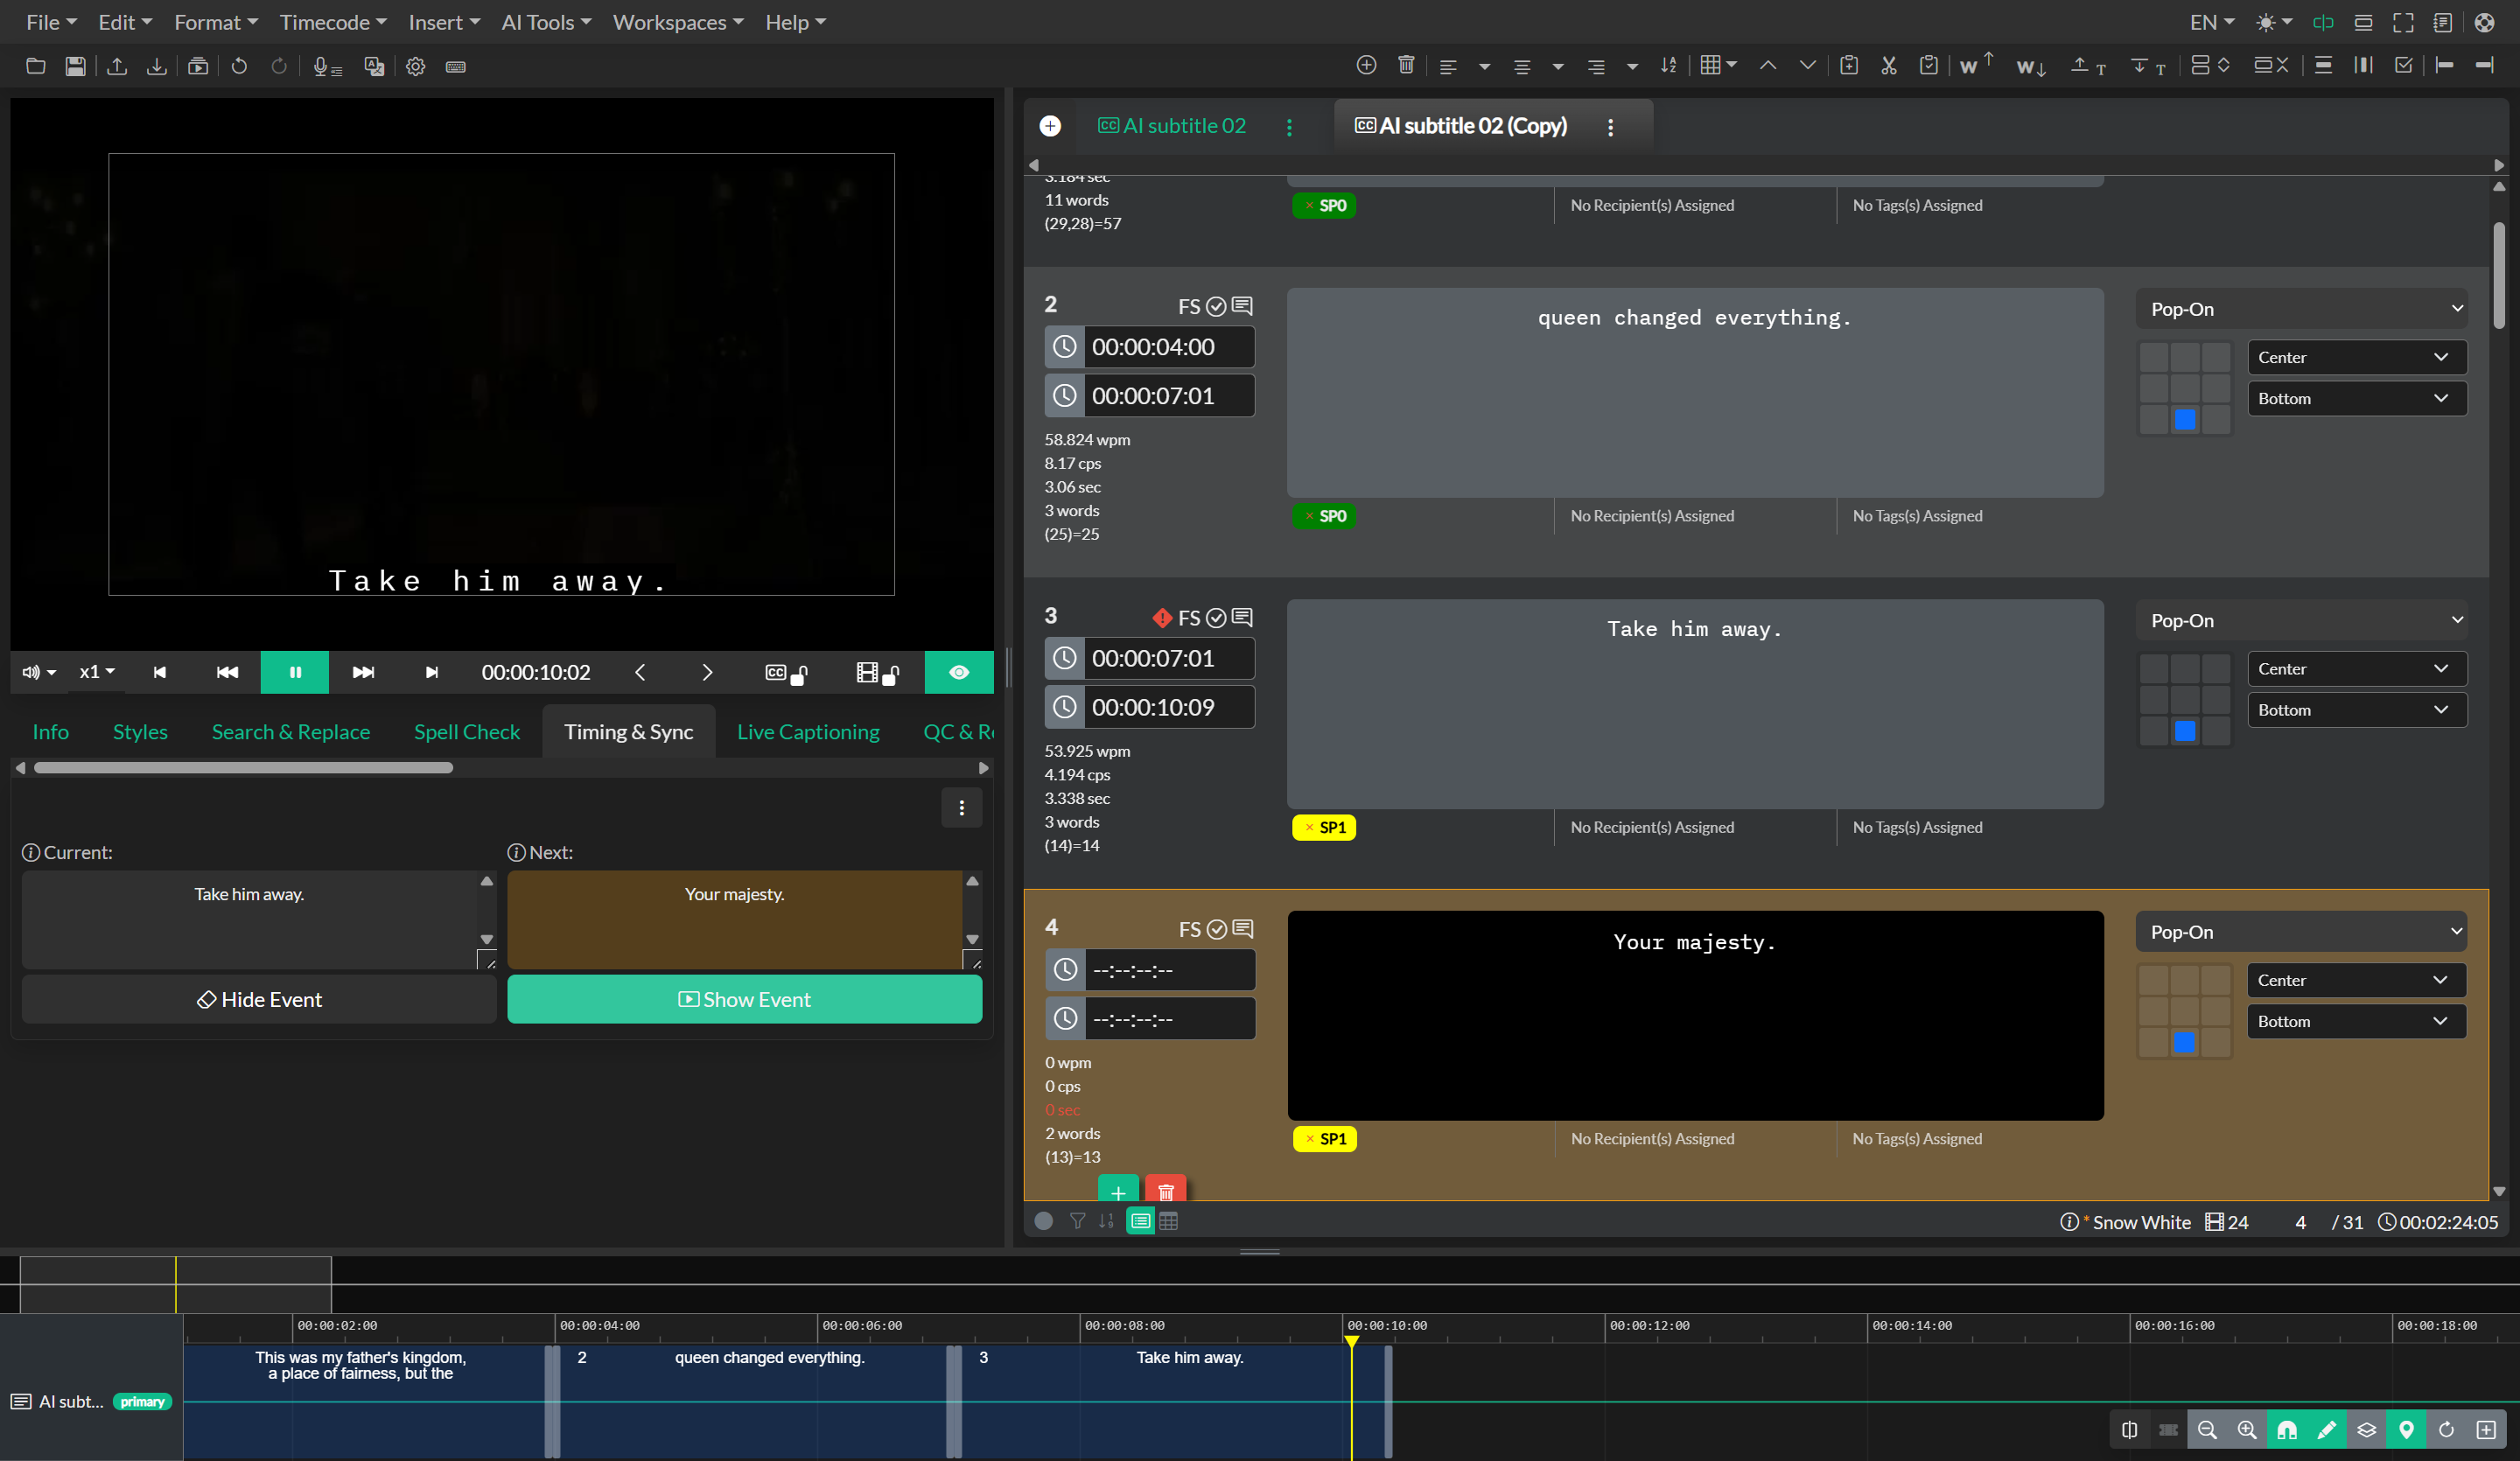Click the horizontal scrollbar under the tabs

pyautogui.click(x=243, y=768)
